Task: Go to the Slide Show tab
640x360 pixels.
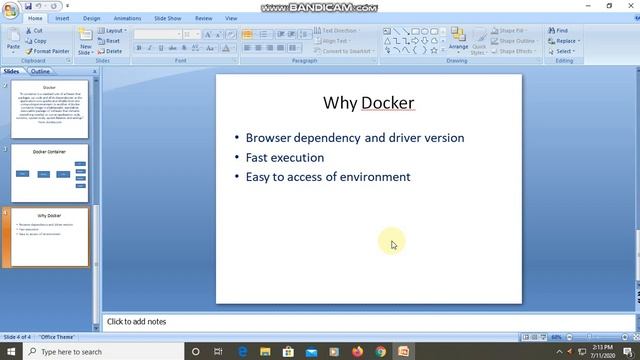Action: [x=167, y=18]
